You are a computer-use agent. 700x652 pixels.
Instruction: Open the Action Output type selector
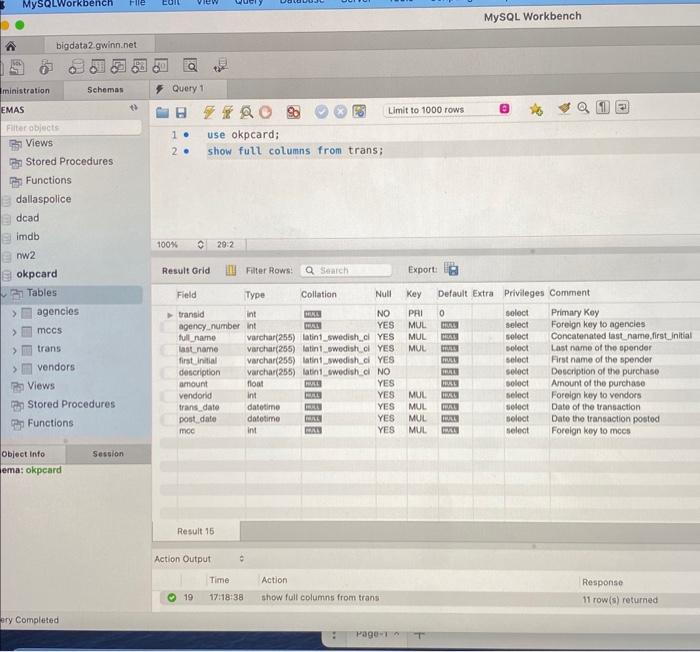(x=242, y=559)
